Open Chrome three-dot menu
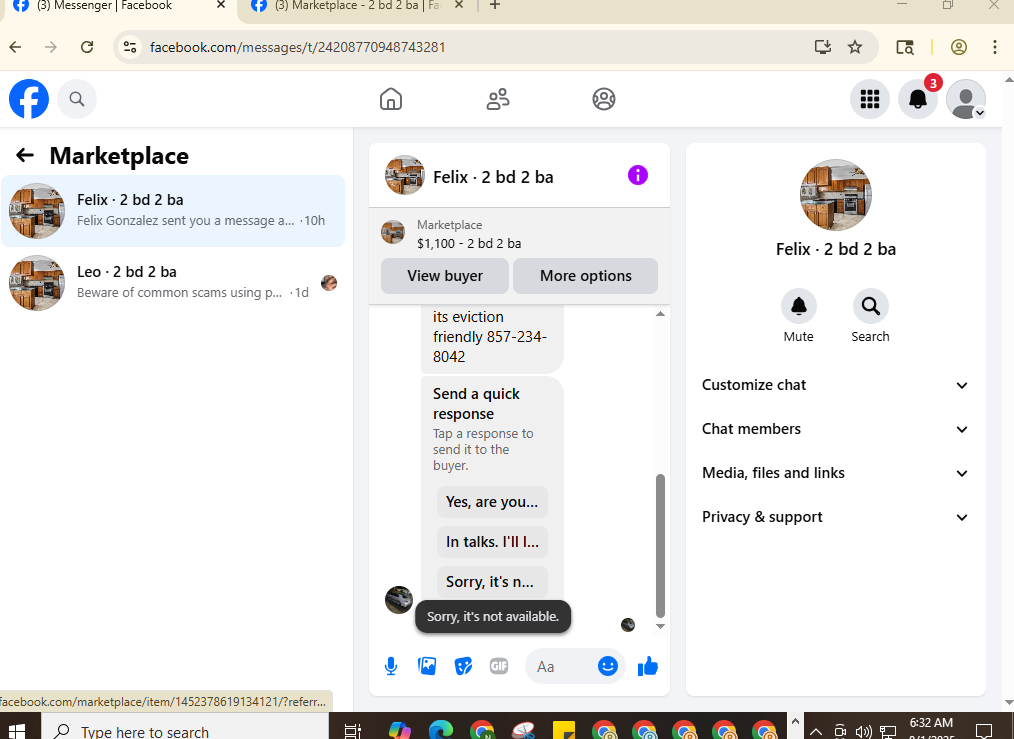The width and height of the screenshot is (1014, 739). click(x=995, y=47)
